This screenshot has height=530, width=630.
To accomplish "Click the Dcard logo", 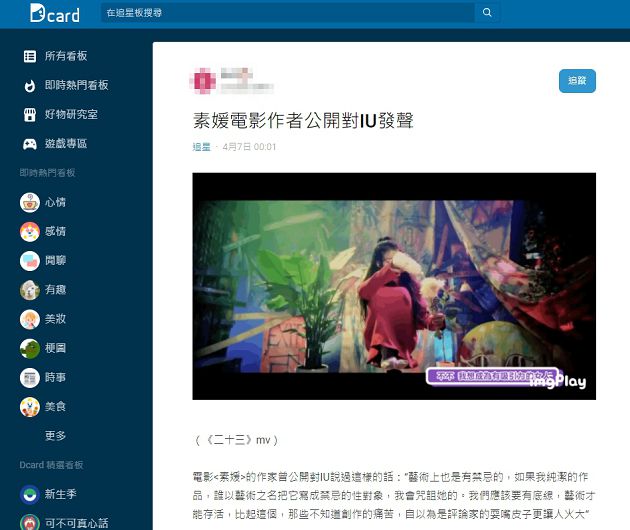I will tap(53, 13).
